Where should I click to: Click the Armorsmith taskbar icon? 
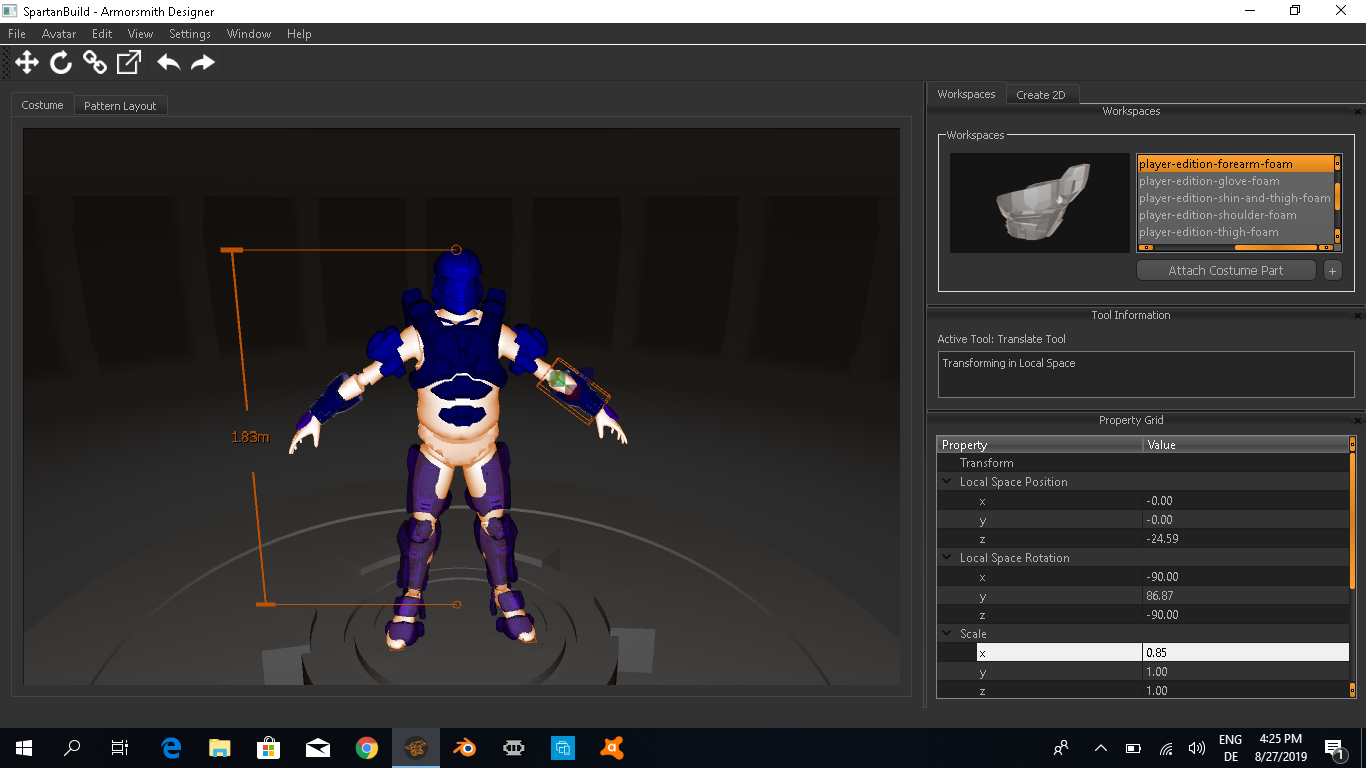coord(416,747)
